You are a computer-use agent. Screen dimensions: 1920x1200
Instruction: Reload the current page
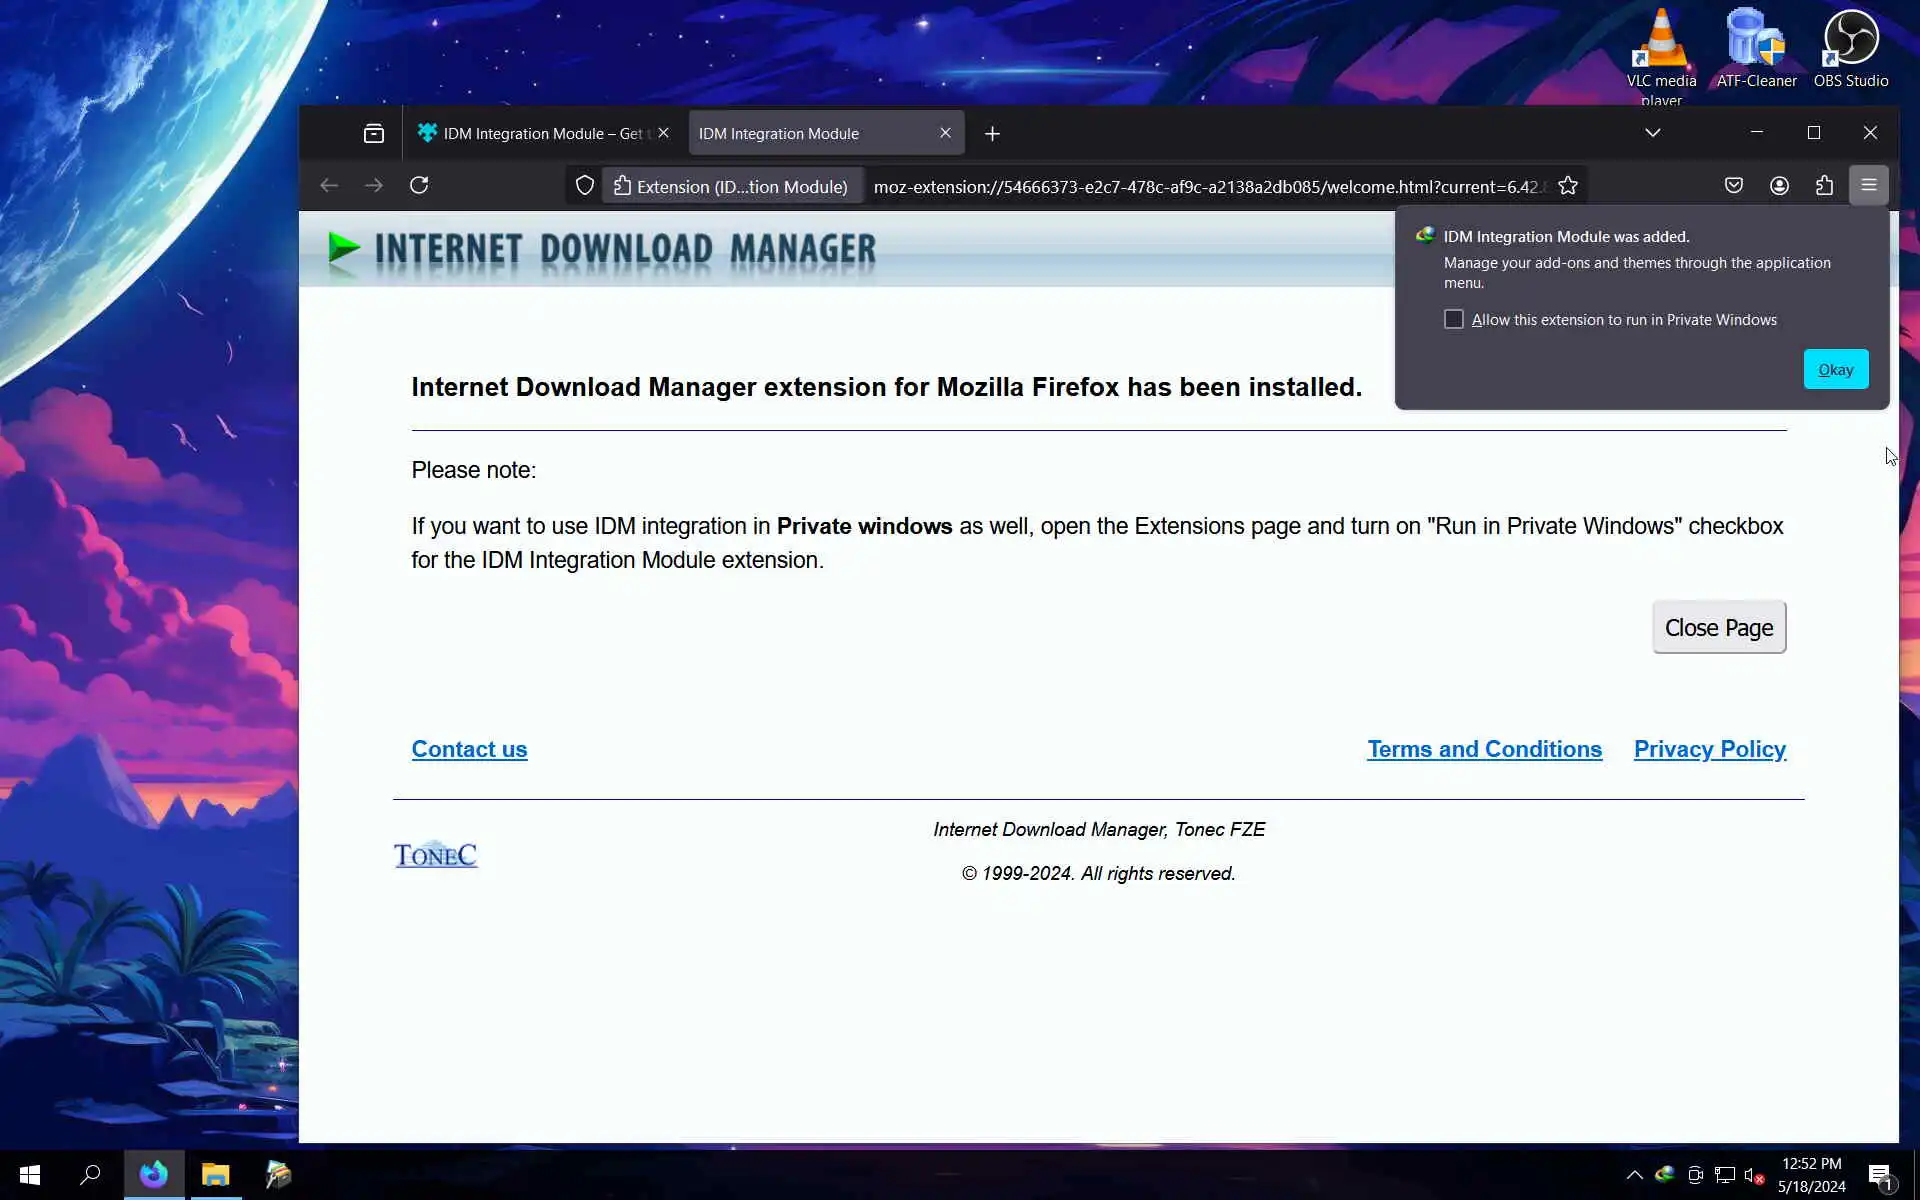(x=419, y=185)
